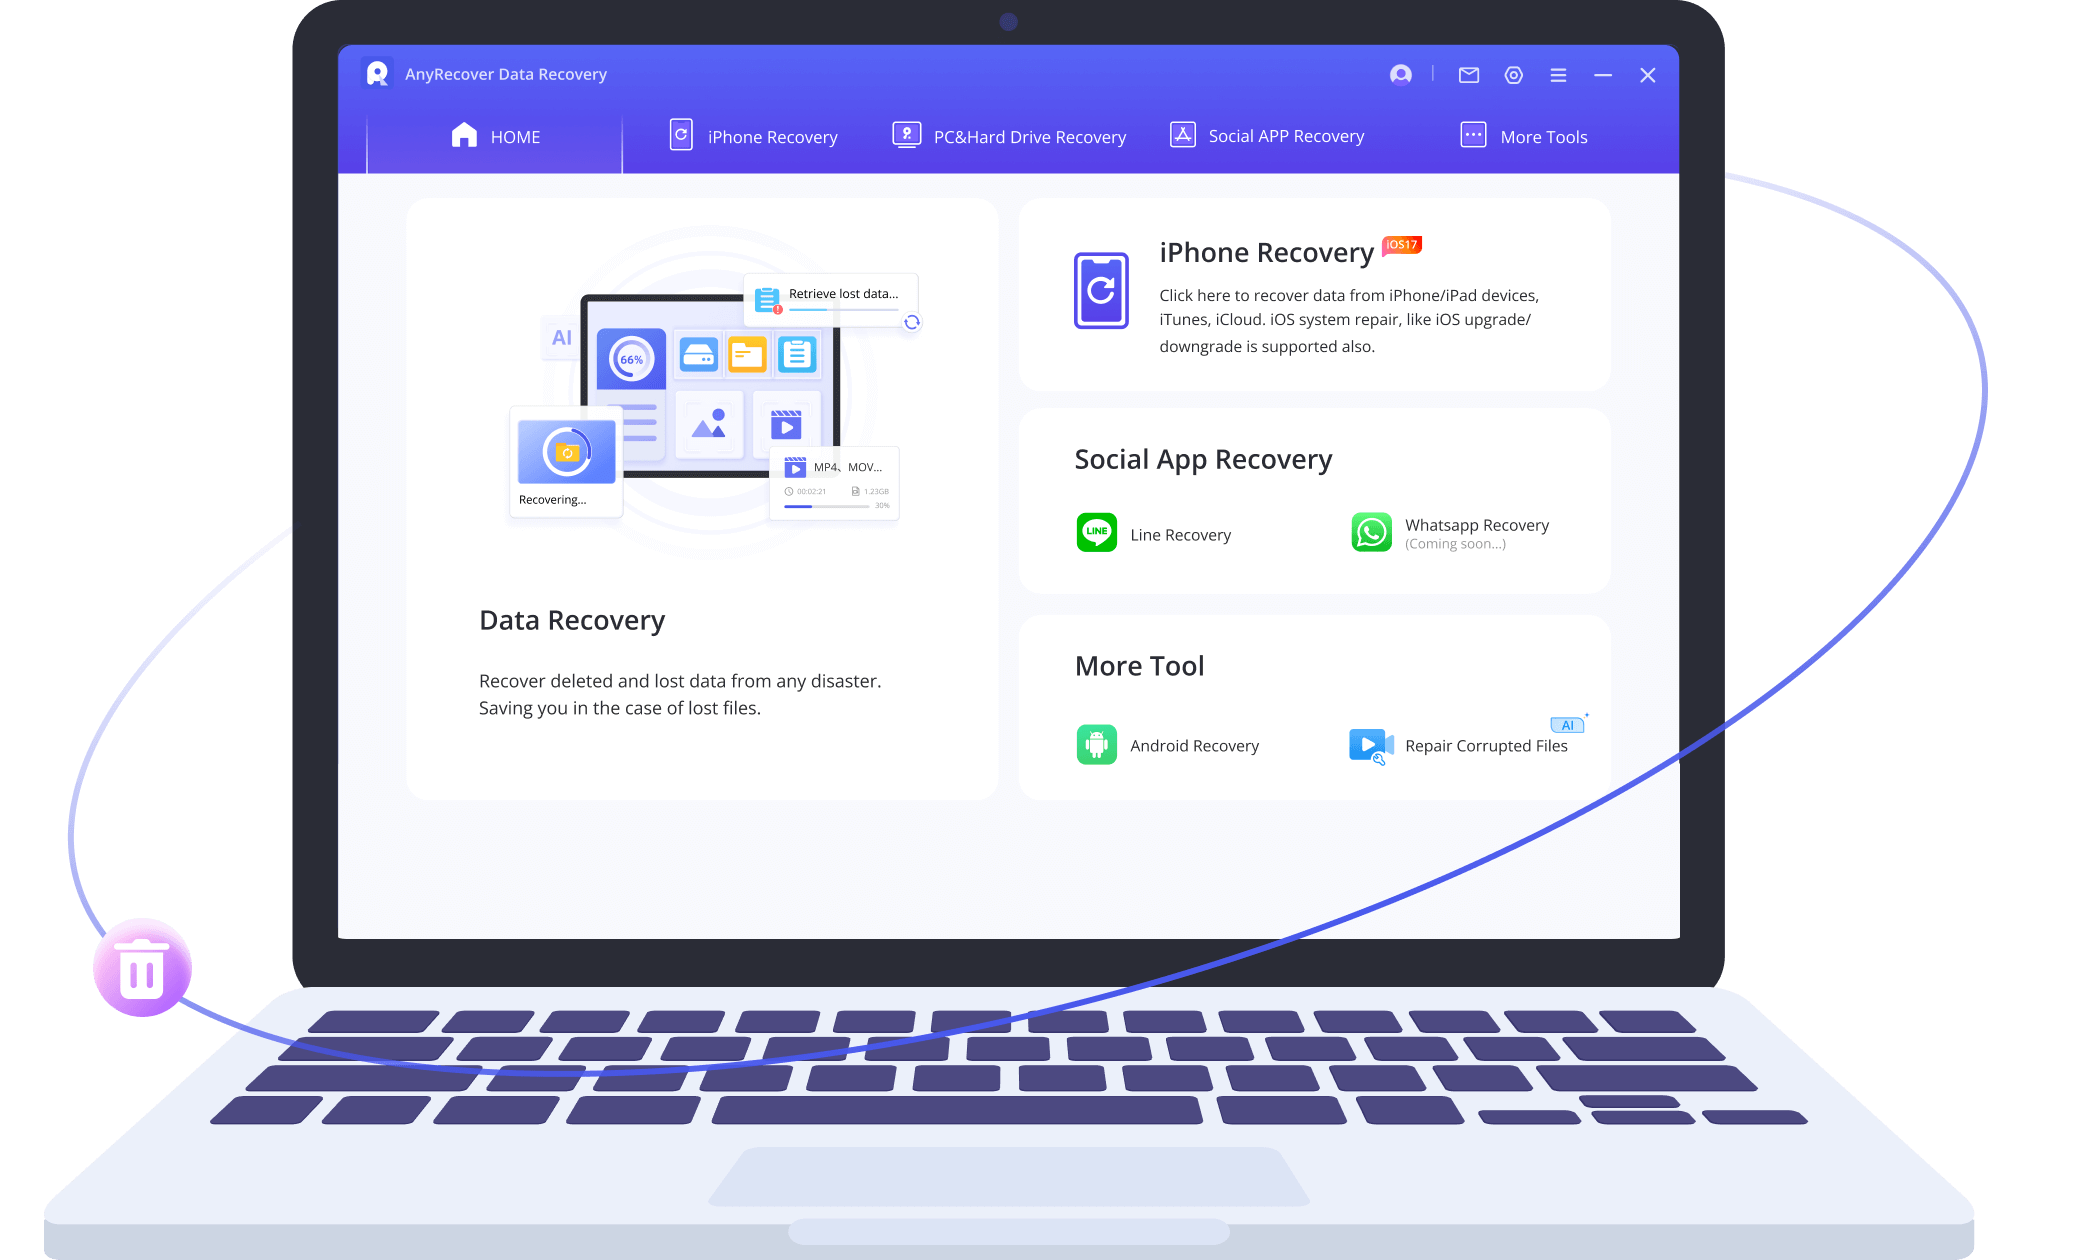Click the three-dot icon beside More Tools
Screen dimensions: 2085x1260
tap(1473, 135)
